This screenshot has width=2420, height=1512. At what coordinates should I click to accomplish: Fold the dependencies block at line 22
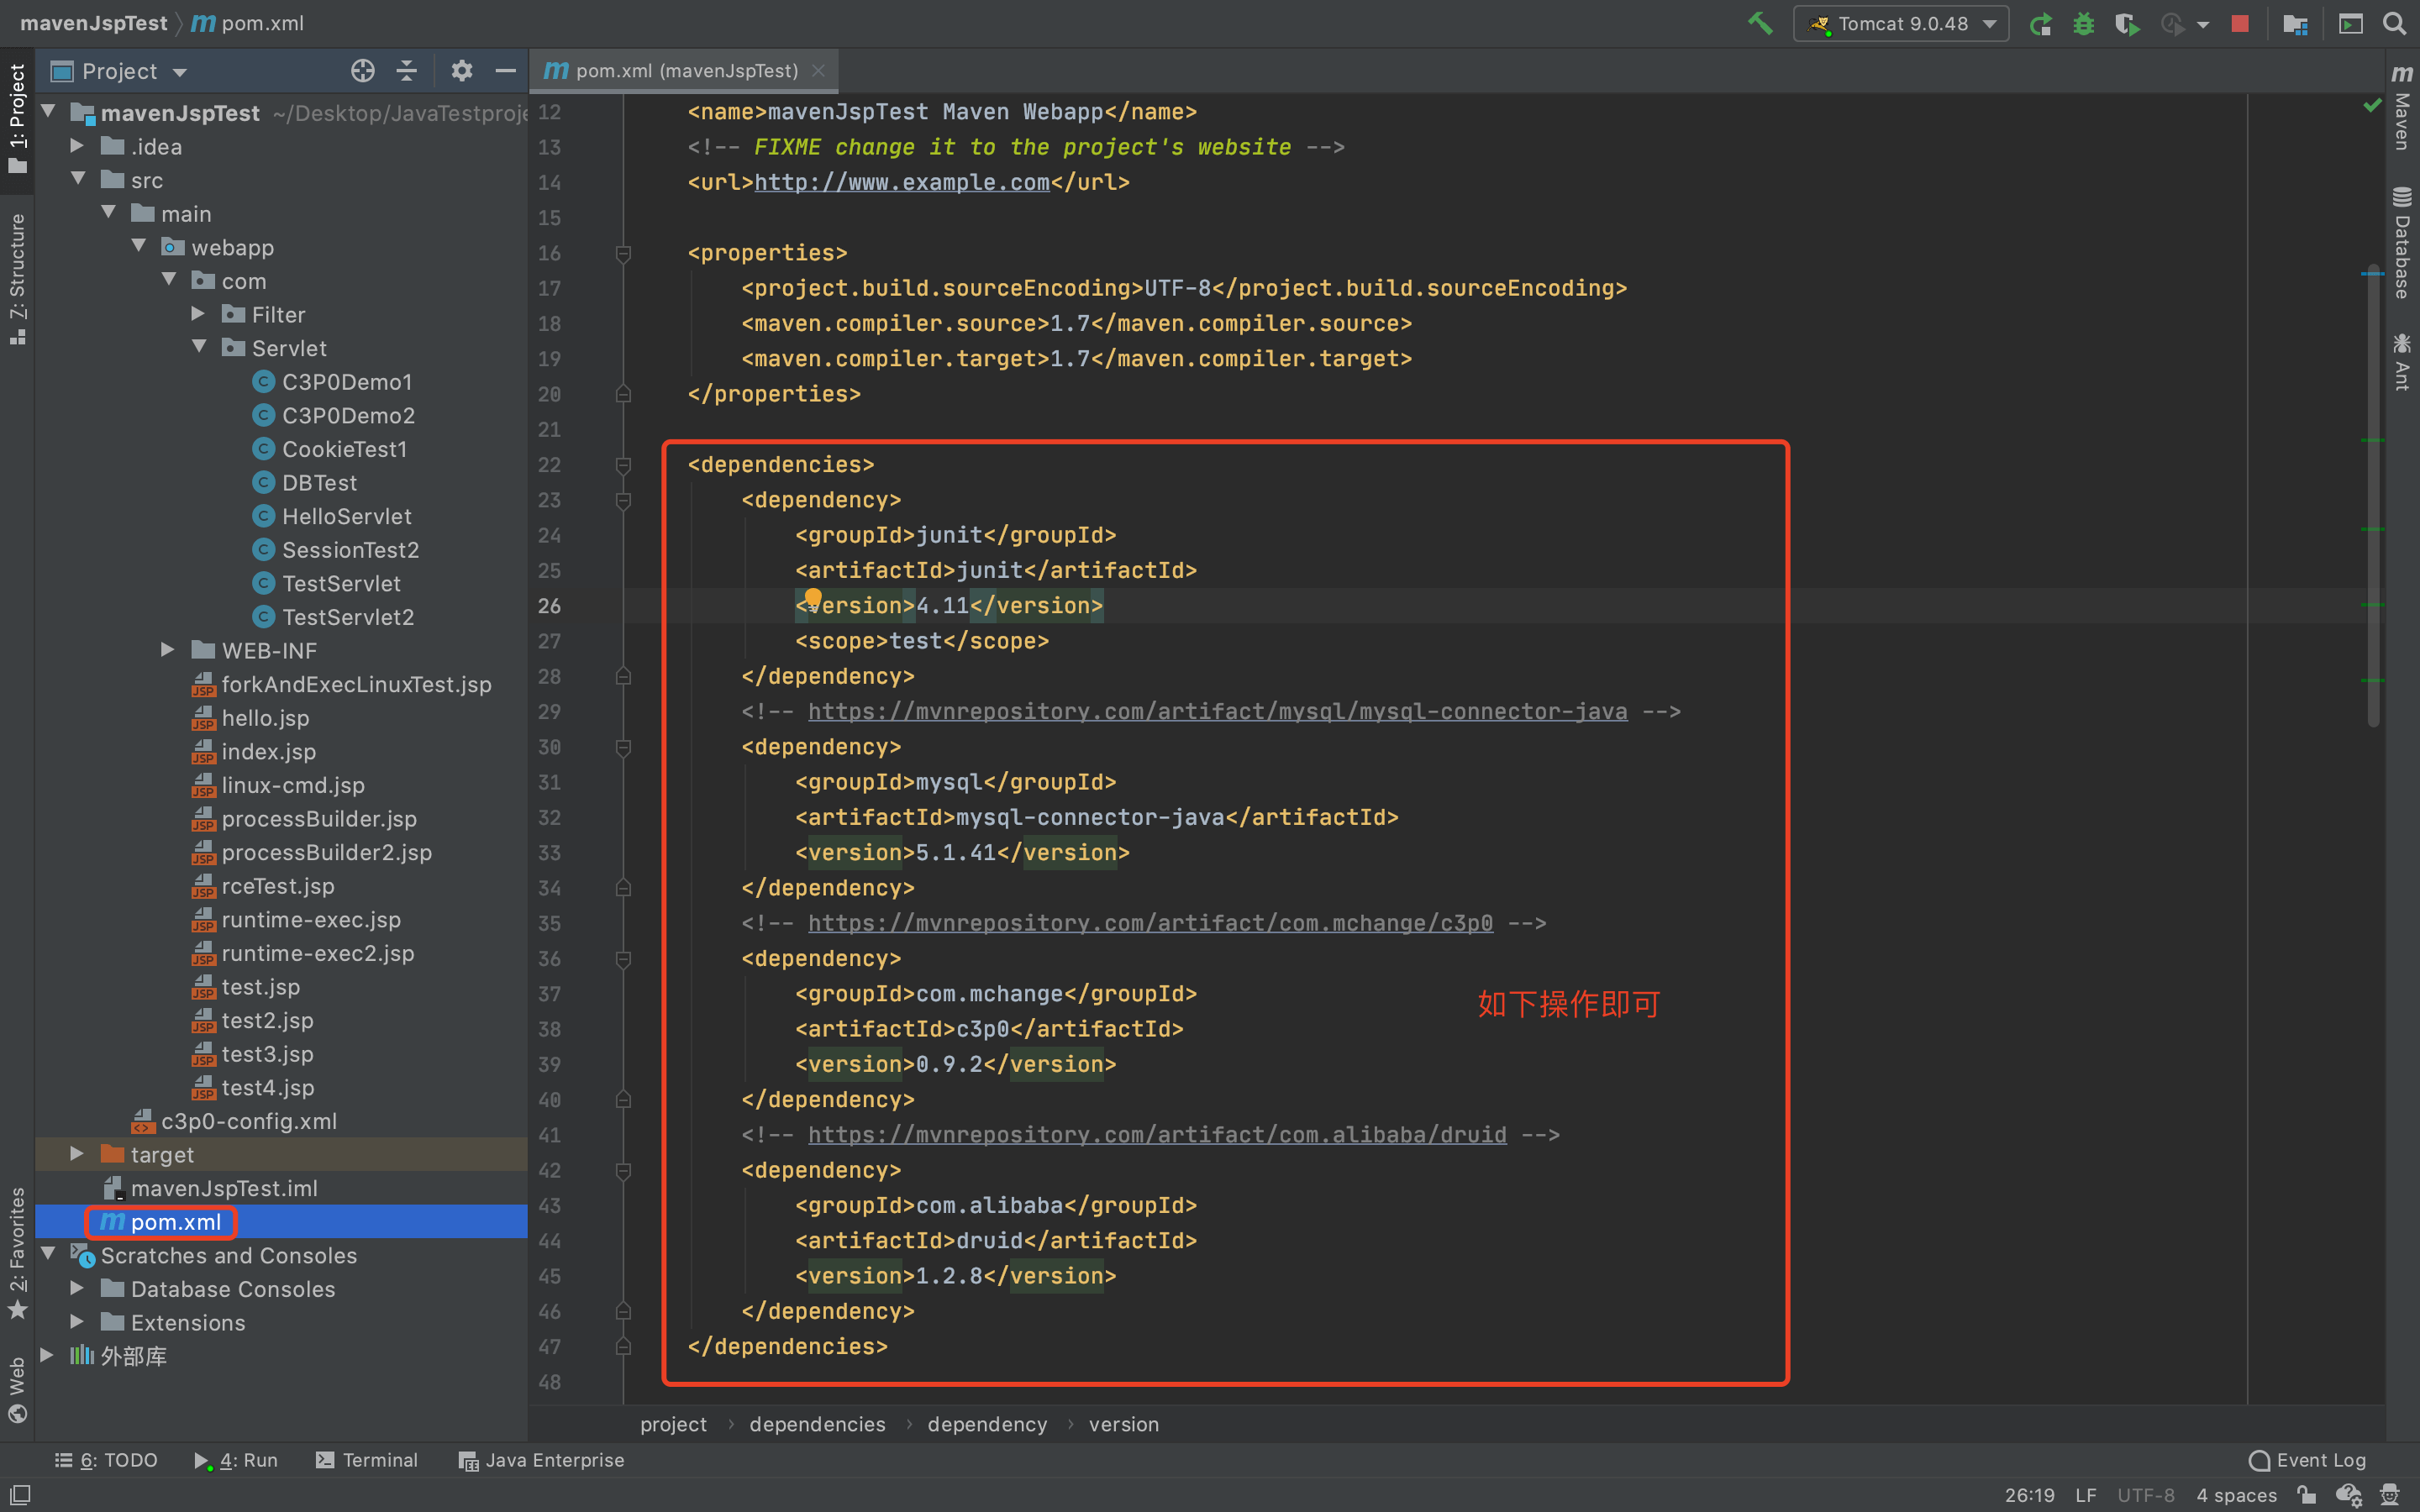(623, 465)
